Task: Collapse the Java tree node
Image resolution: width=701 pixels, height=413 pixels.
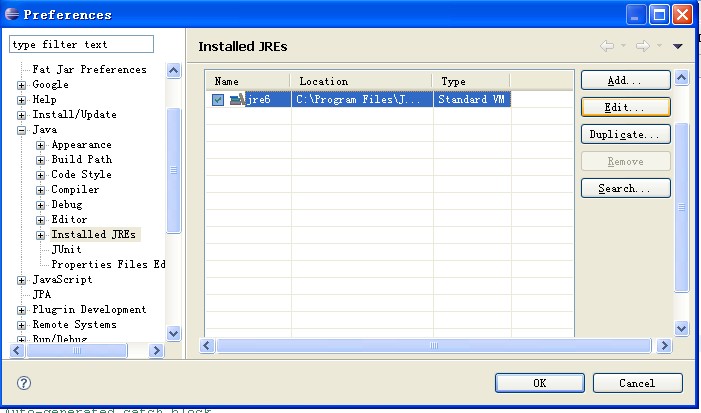Action: (22, 130)
